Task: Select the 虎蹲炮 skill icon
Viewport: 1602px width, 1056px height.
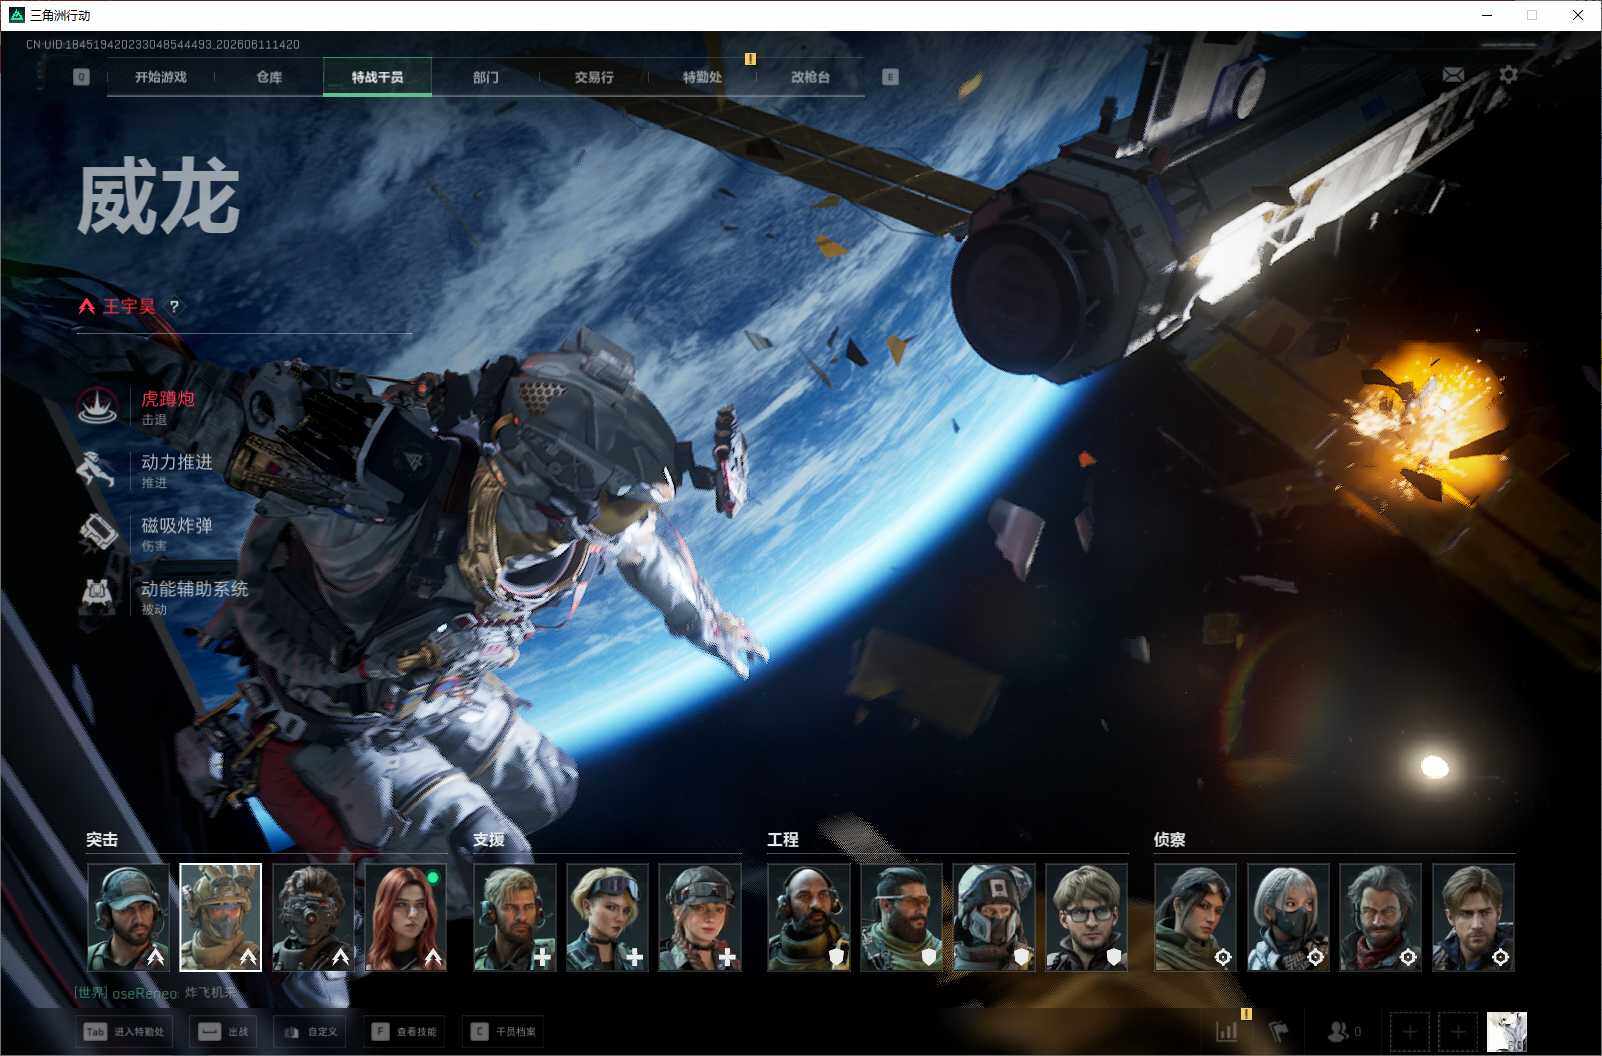Action: 97,406
